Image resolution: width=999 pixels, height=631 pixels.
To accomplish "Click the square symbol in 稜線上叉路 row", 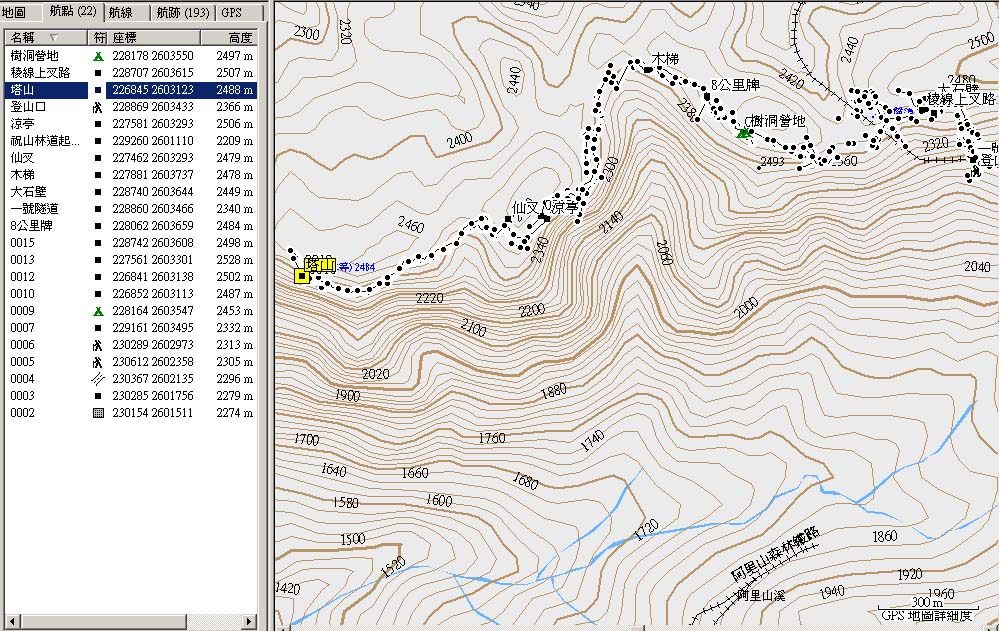I will pyautogui.click(x=98, y=73).
